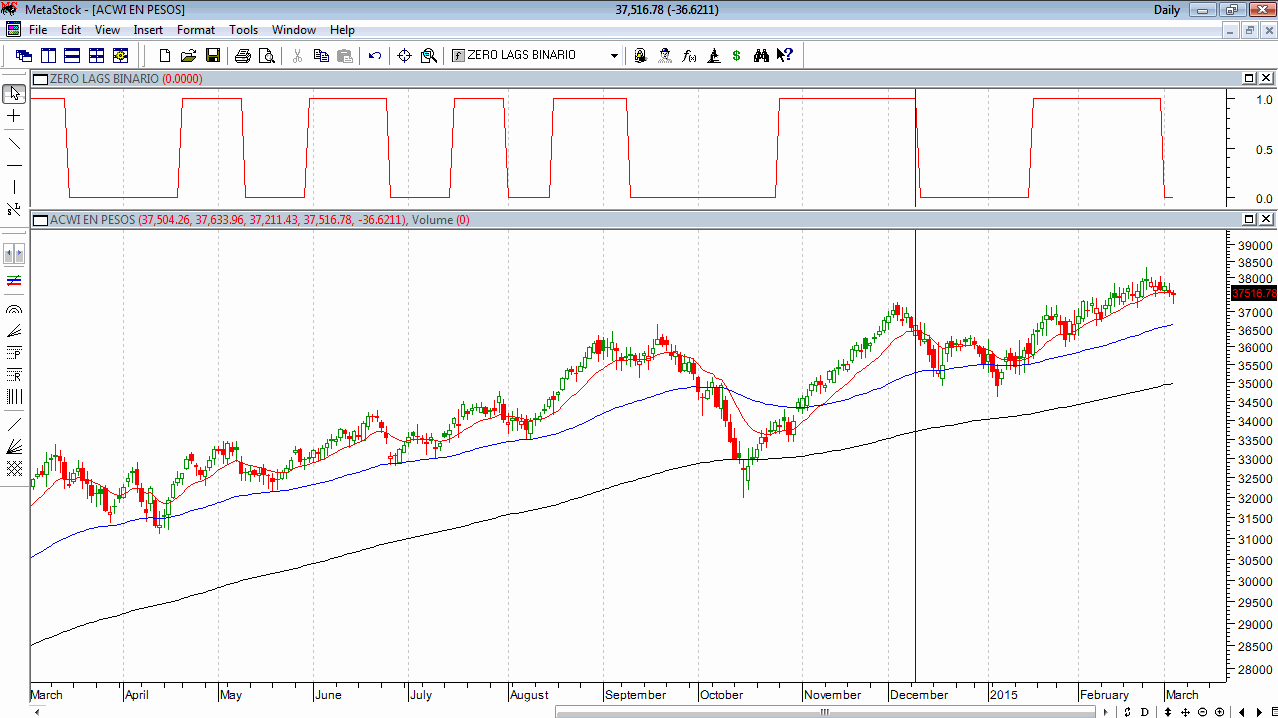Screen dimensions: 1278x718
Task: Open the Format menu
Action: pos(196,30)
